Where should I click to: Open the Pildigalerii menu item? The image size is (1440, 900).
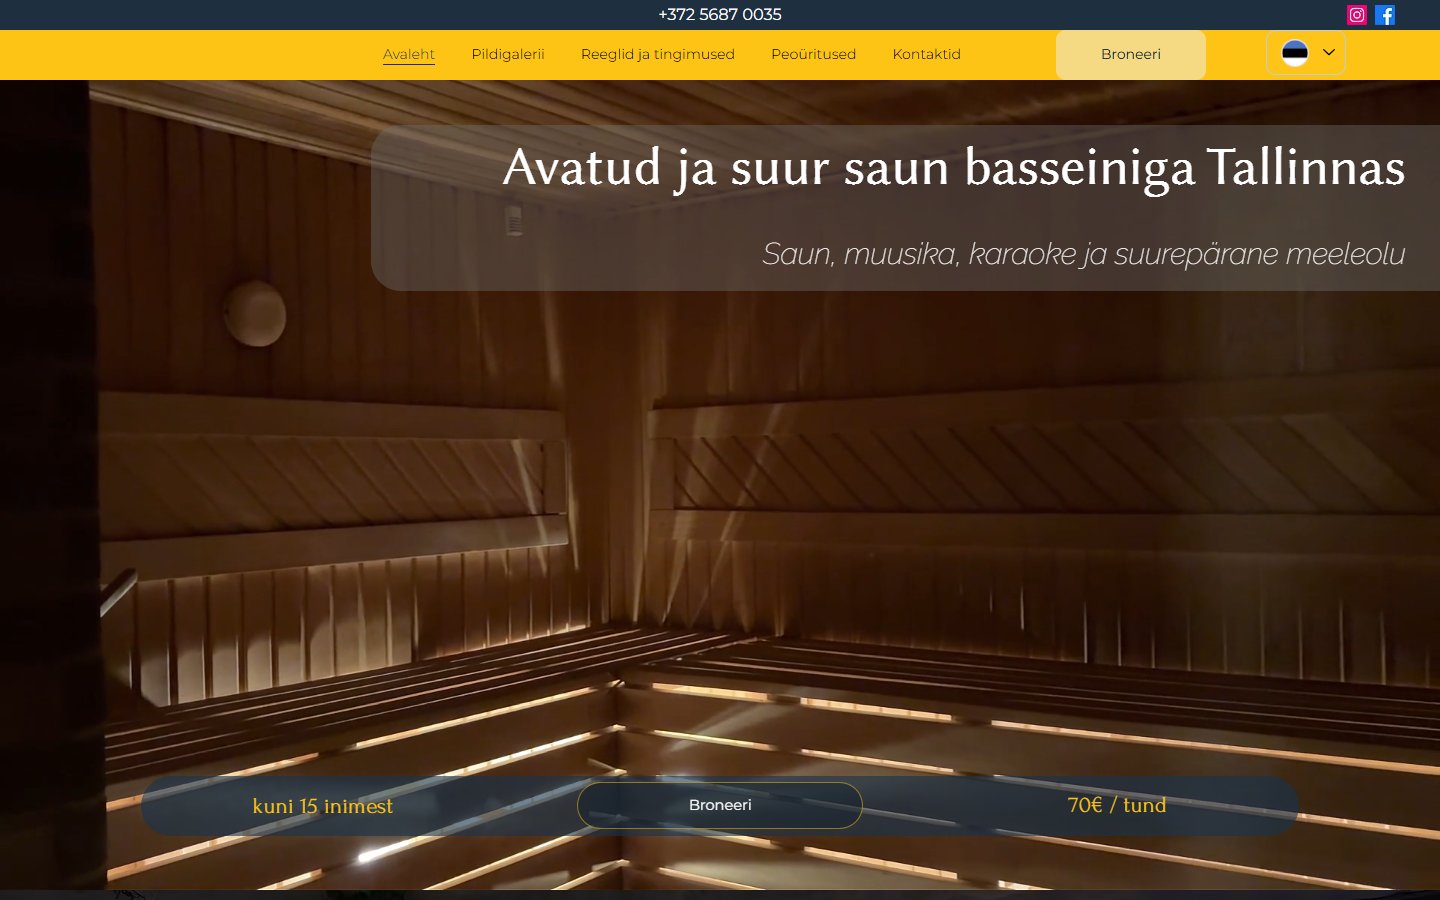click(x=508, y=54)
